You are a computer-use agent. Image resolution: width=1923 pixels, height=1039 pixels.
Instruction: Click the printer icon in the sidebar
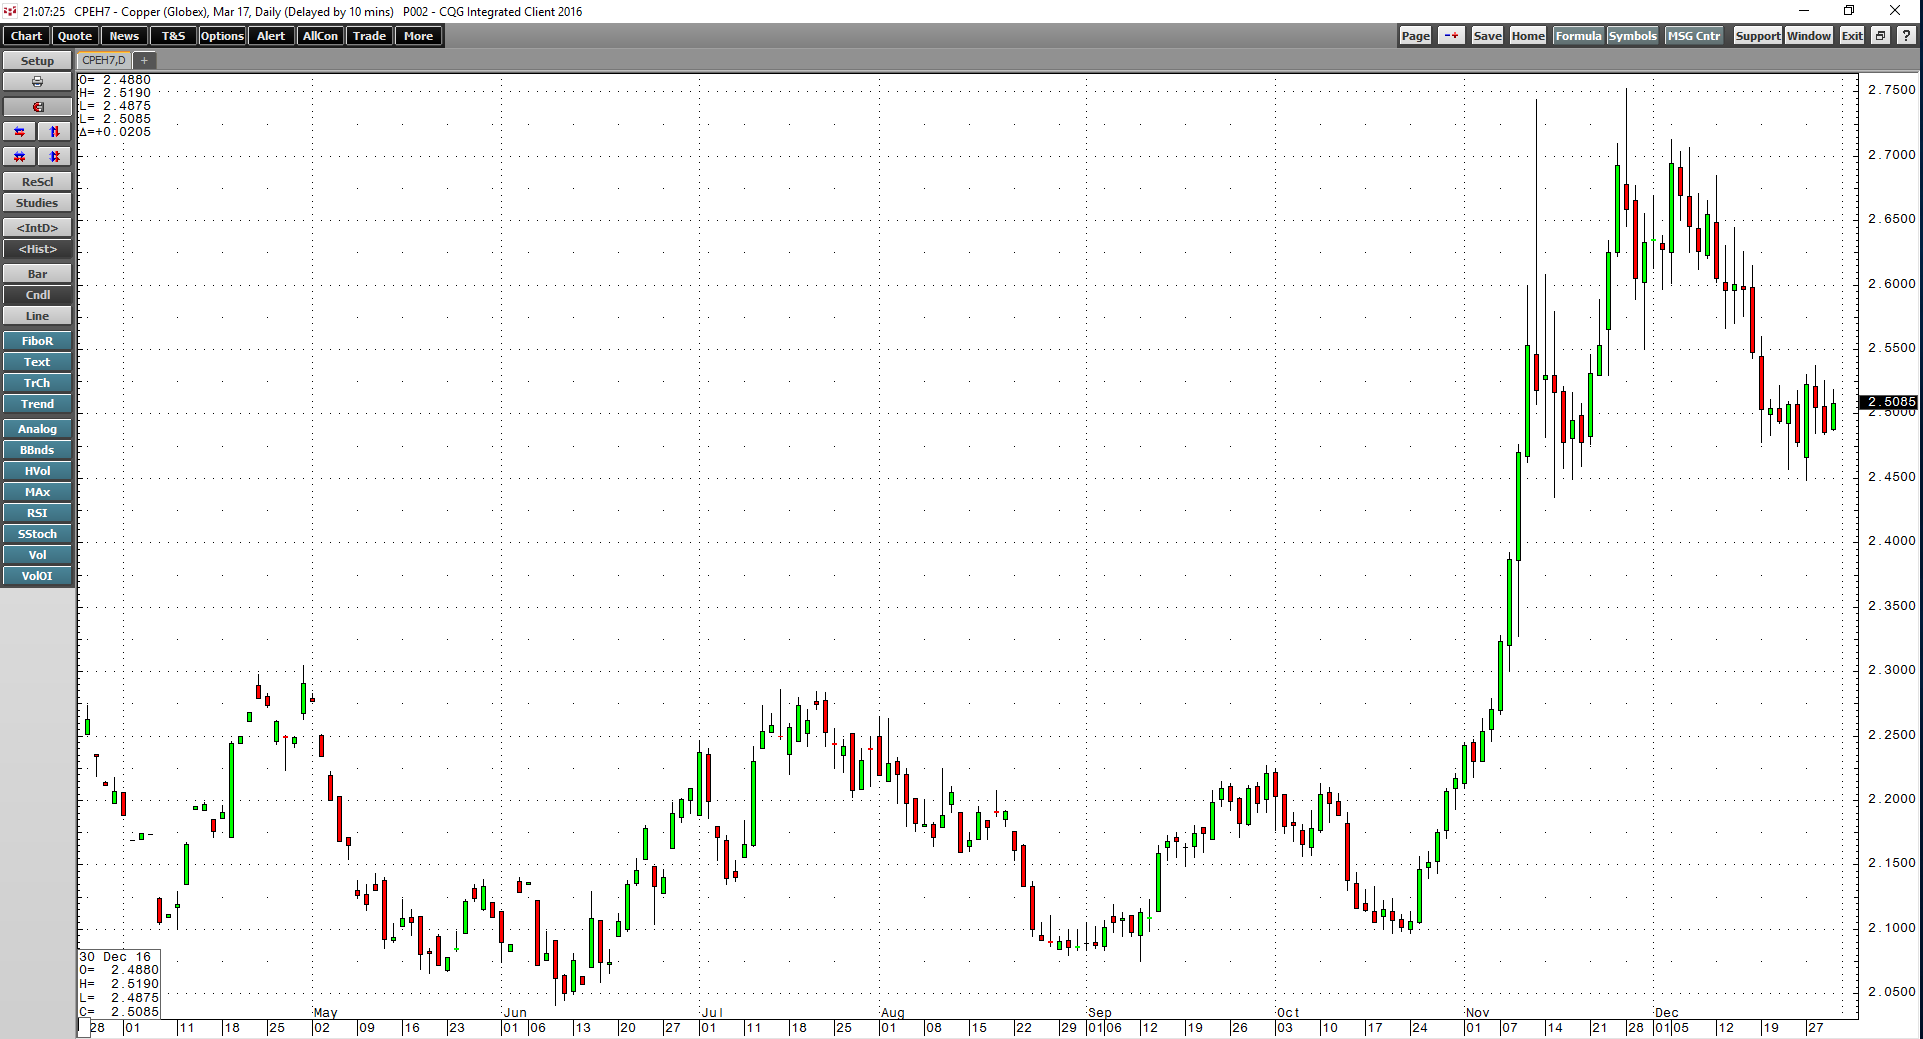(37, 82)
